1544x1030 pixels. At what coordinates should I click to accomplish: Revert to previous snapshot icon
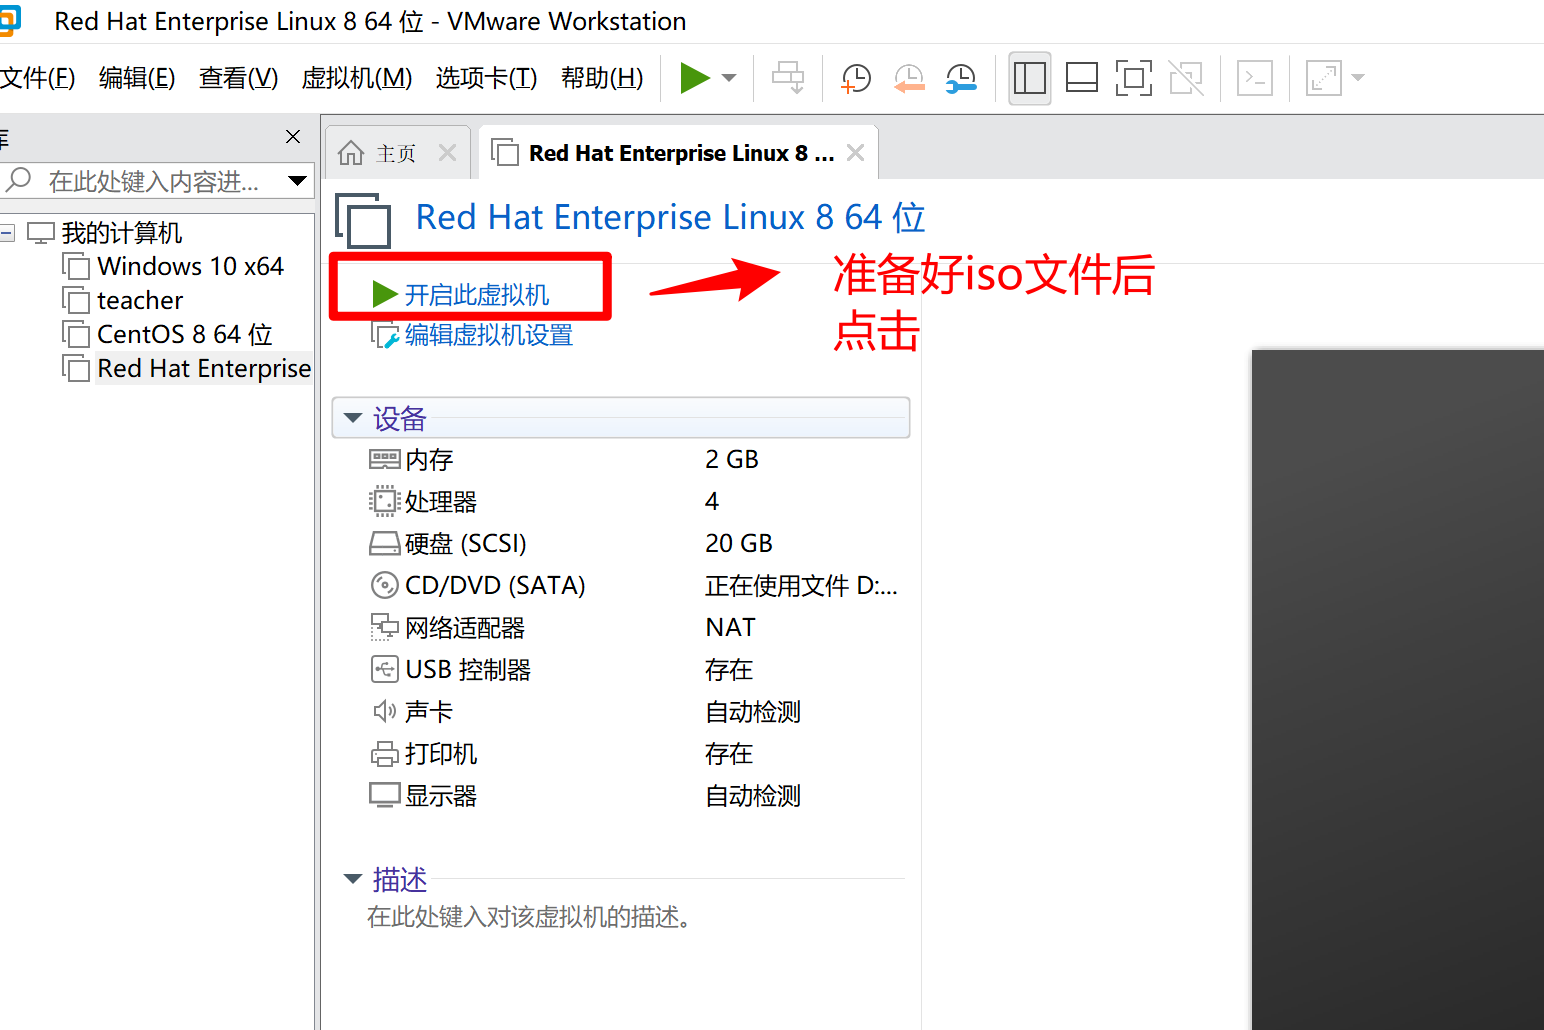click(909, 78)
